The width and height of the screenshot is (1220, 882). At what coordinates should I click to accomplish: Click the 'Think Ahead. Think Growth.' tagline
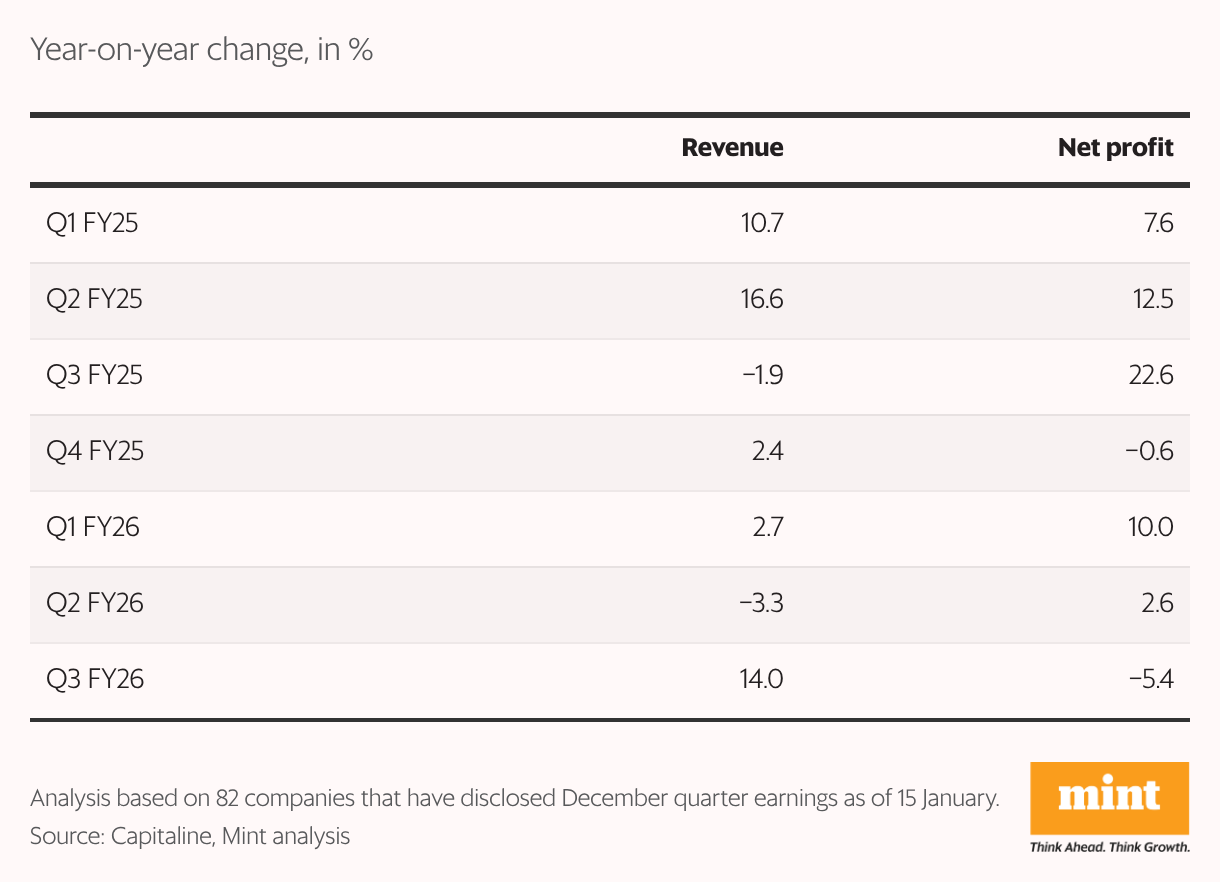tap(1109, 848)
